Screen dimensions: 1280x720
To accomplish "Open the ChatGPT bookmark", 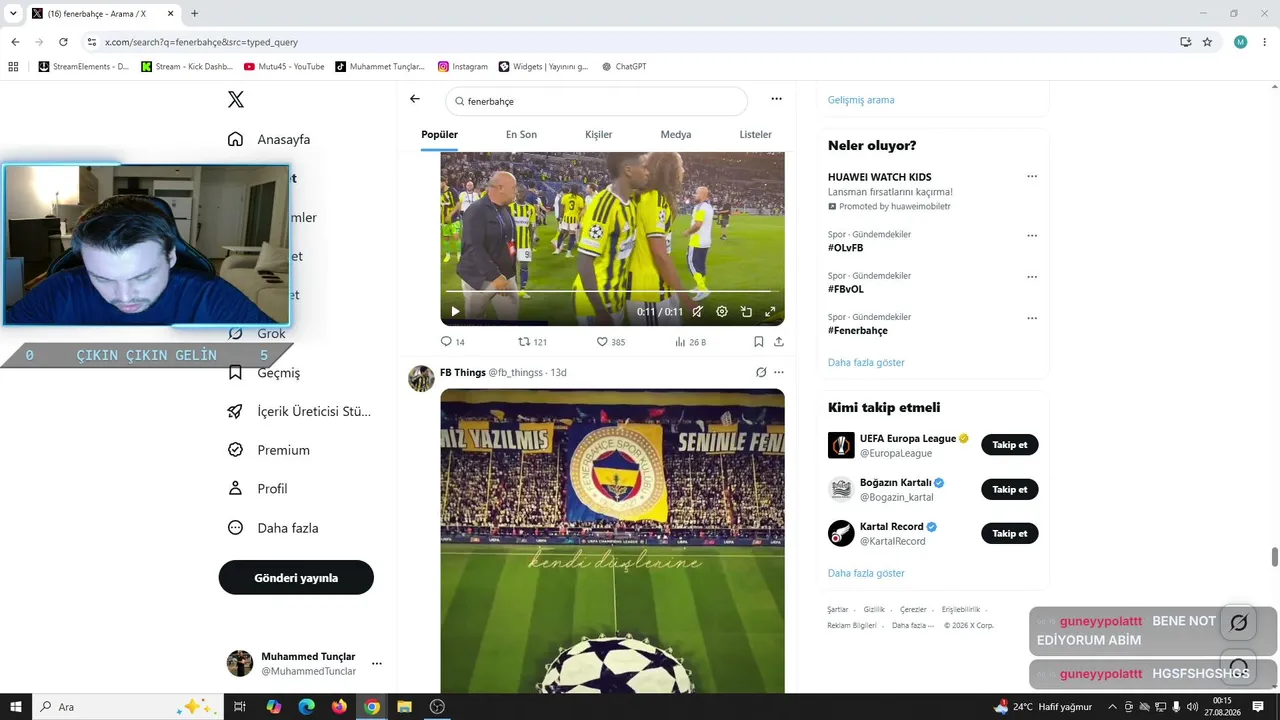I will 624,67.
